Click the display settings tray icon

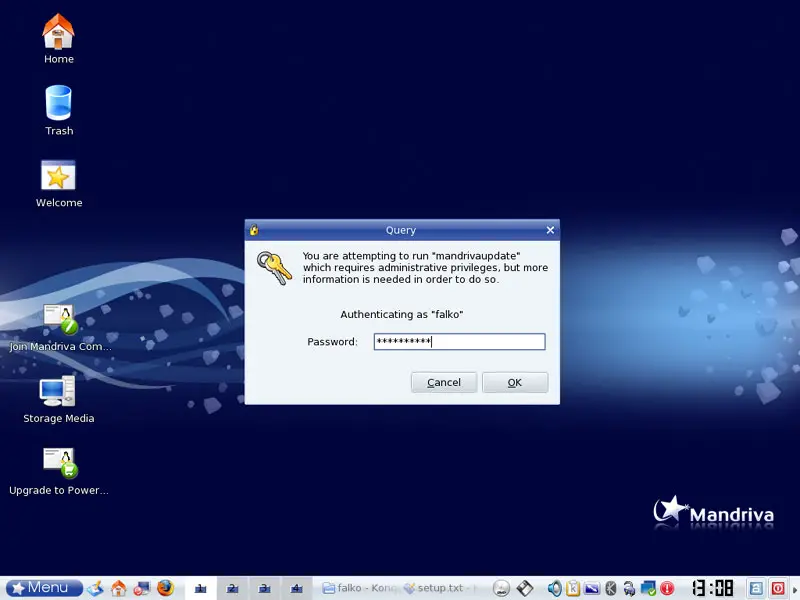click(592, 588)
